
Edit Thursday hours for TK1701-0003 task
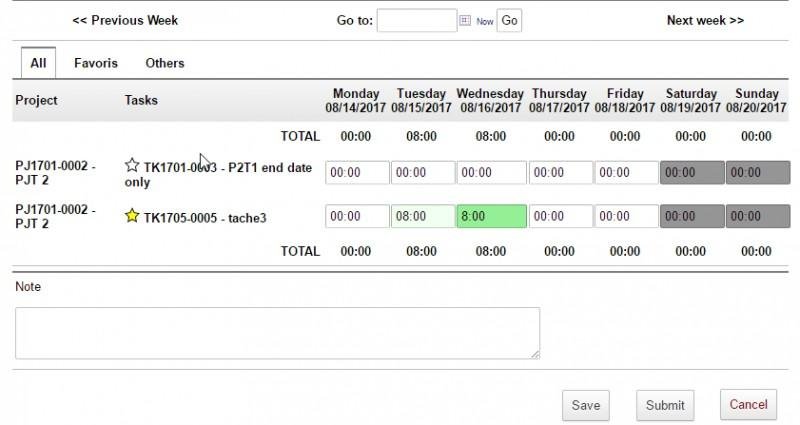click(561, 172)
